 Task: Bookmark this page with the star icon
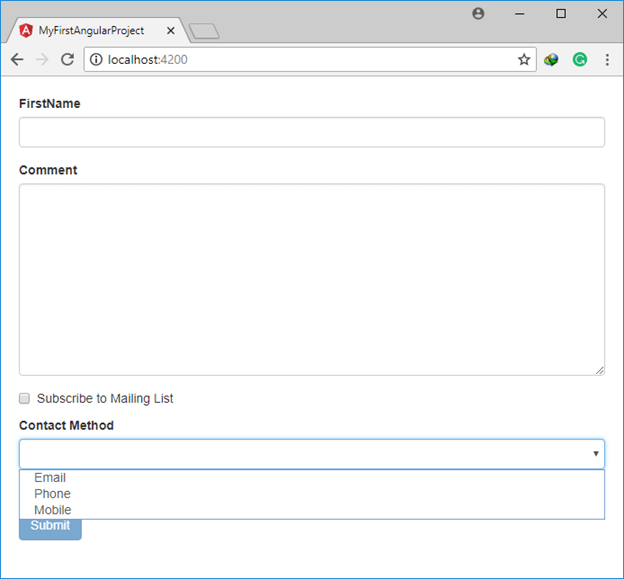coord(524,60)
